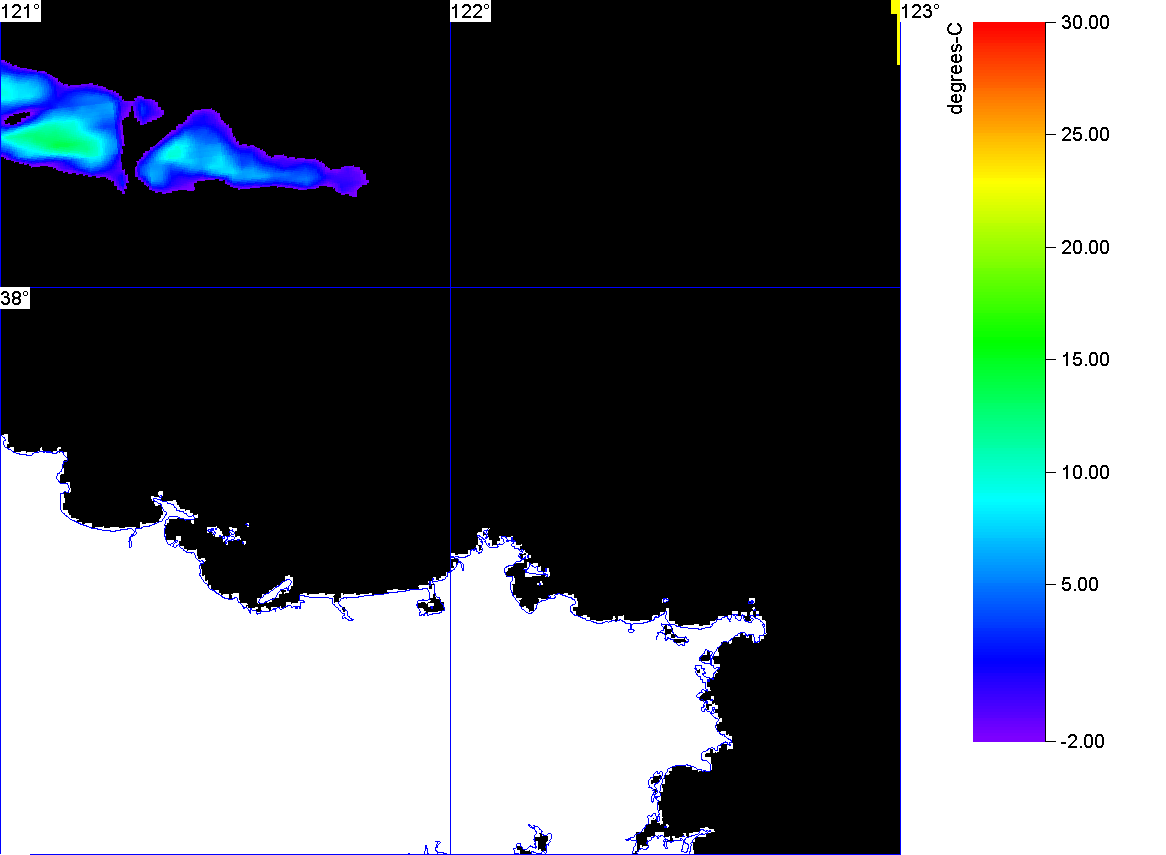Click the 121° longitude label
Screen dimensions: 1166x855
pos(20,11)
